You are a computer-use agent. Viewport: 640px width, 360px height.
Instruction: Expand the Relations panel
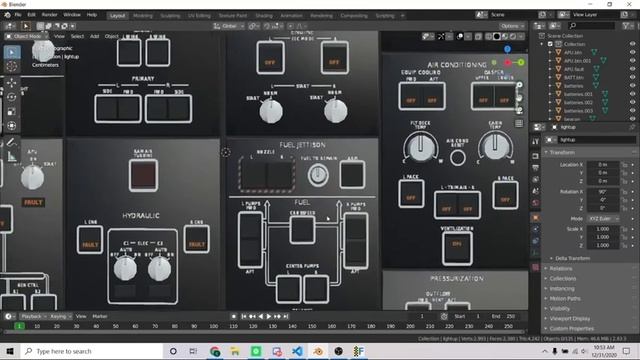click(560, 269)
